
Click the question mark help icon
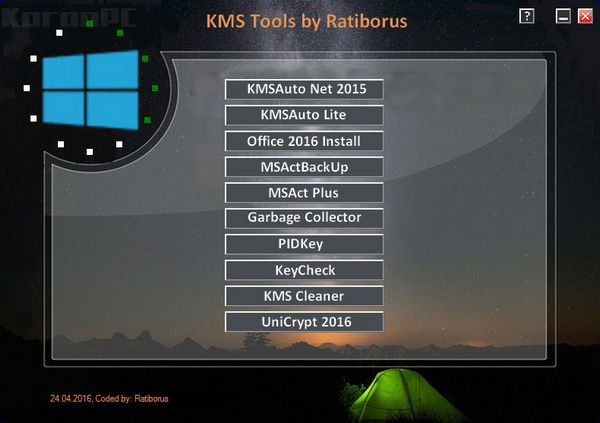(527, 16)
